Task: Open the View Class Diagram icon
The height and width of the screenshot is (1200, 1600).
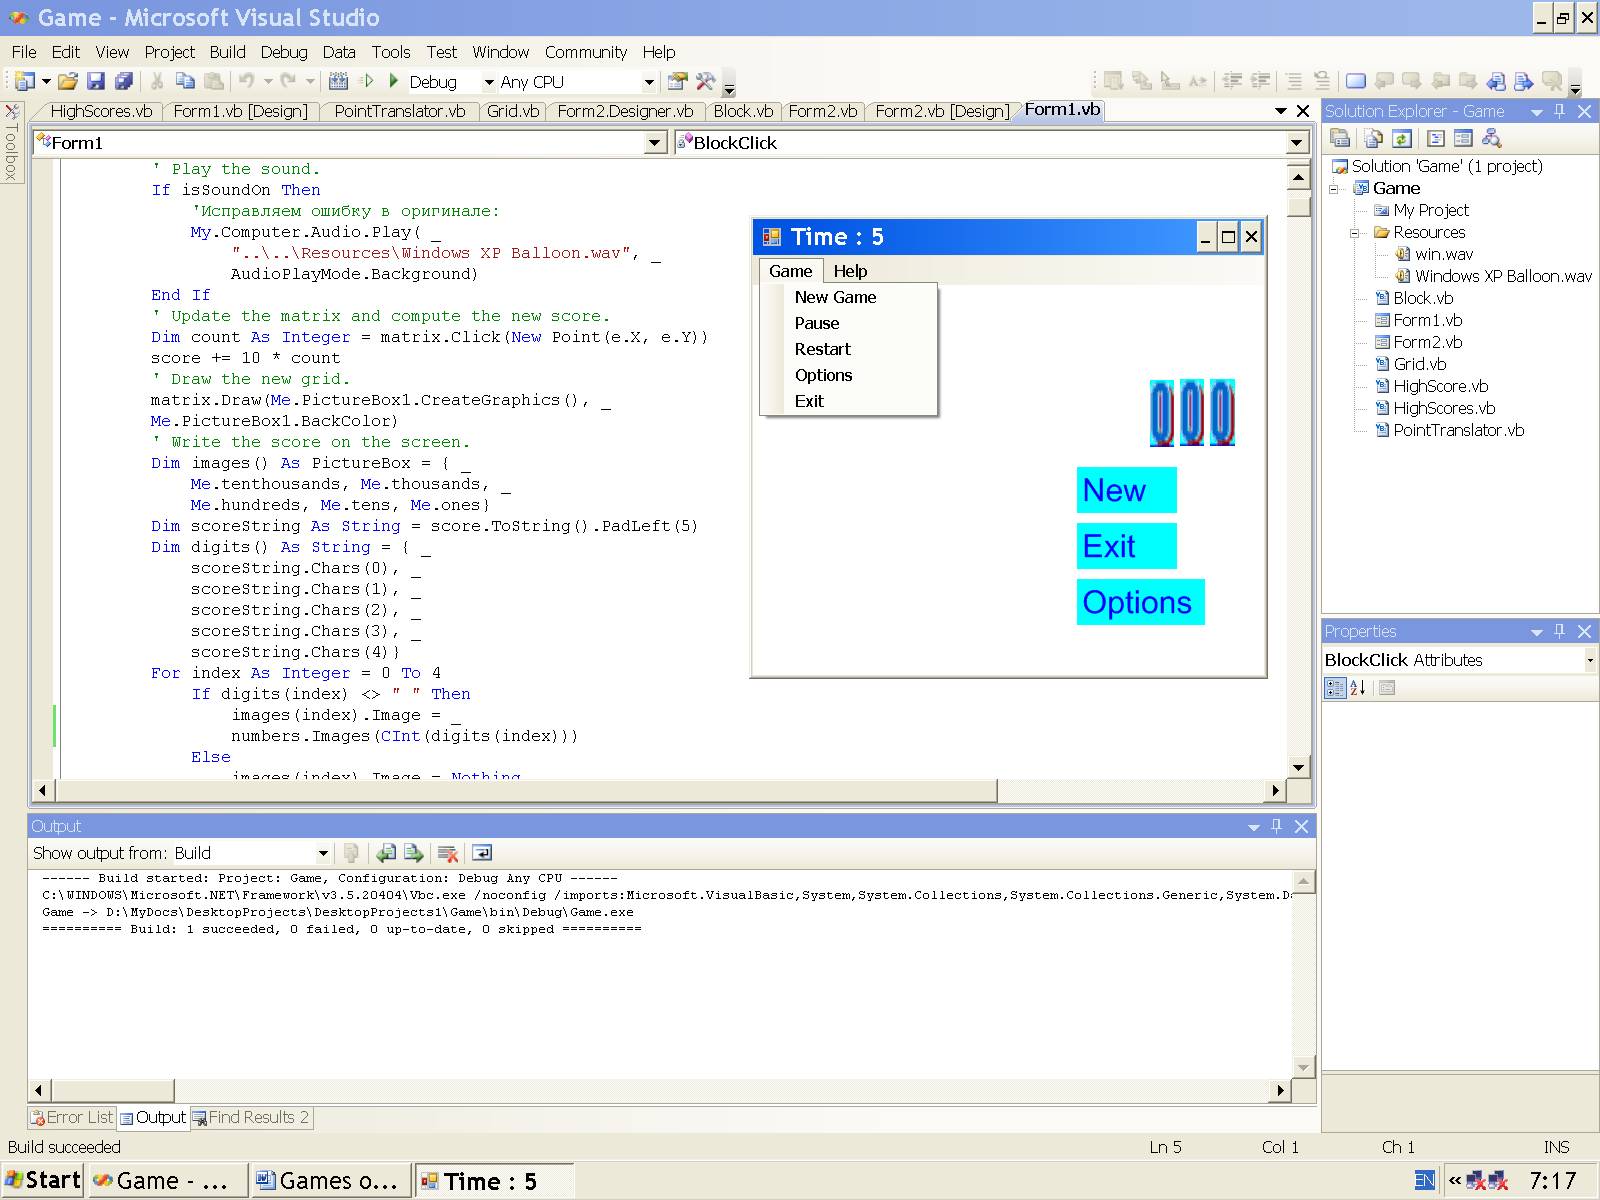Action: tap(1492, 139)
